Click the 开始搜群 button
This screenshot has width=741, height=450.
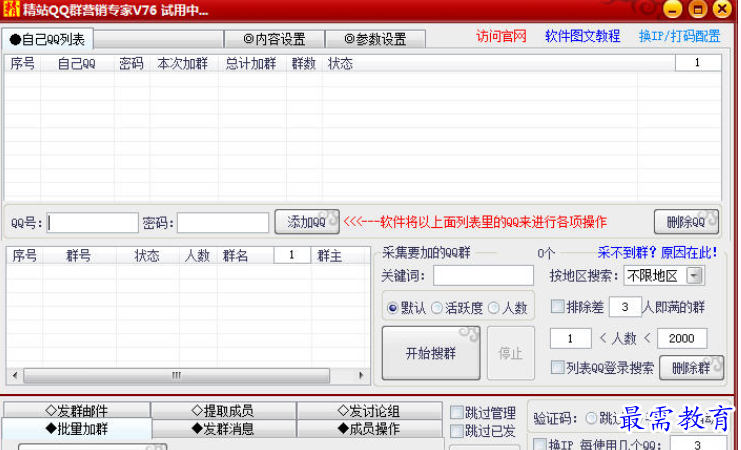click(x=431, y=353)
